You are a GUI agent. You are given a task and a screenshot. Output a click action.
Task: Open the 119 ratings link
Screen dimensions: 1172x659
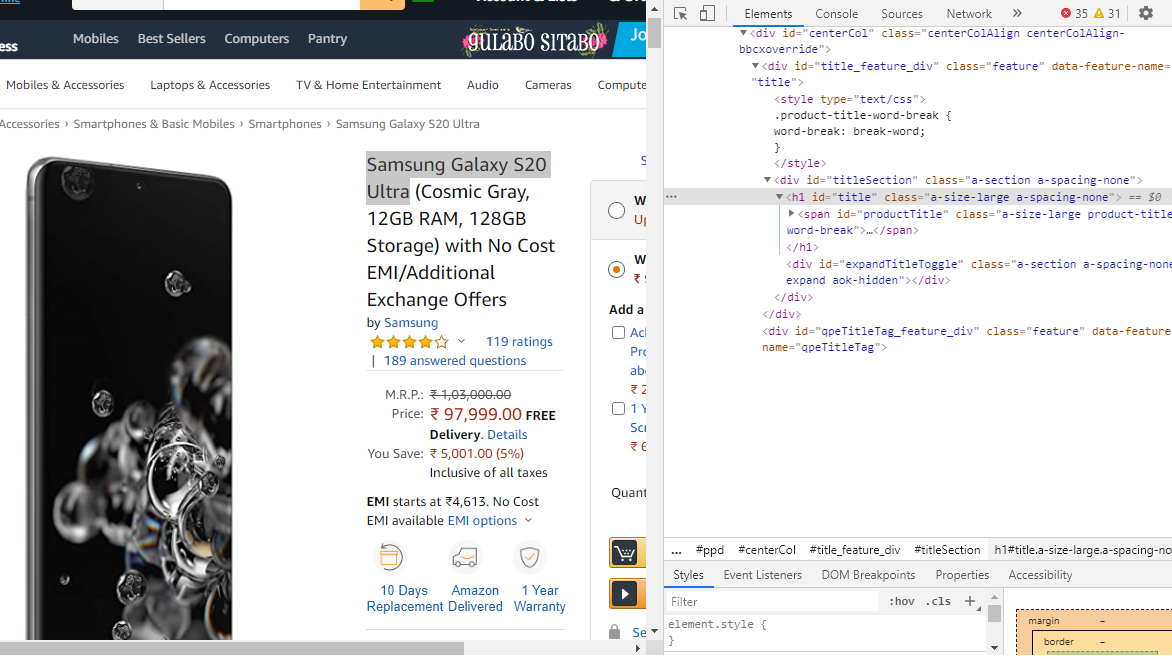(x=519, y=341)
